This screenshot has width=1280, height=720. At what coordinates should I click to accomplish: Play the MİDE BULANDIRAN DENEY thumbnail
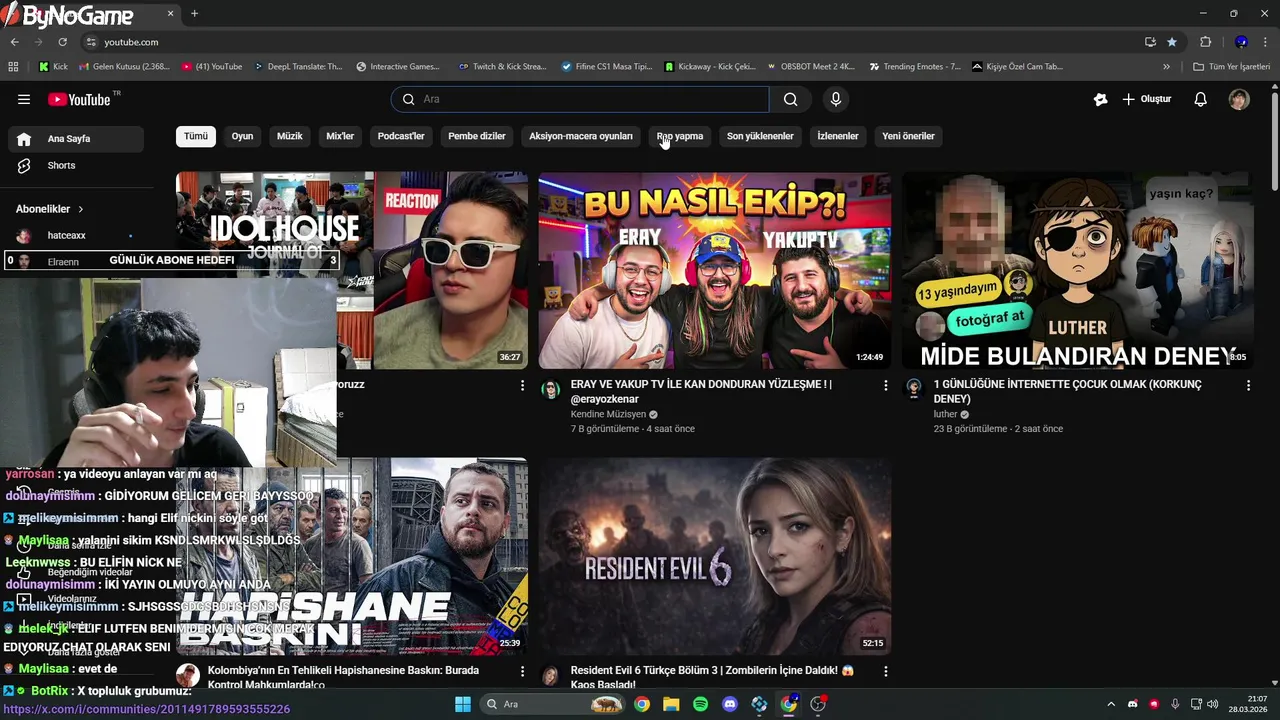click(1078, 270)
